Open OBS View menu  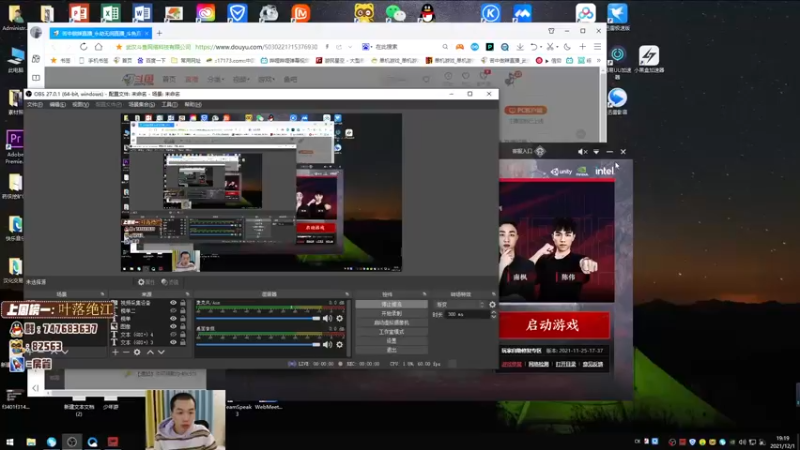click(80, 105)
